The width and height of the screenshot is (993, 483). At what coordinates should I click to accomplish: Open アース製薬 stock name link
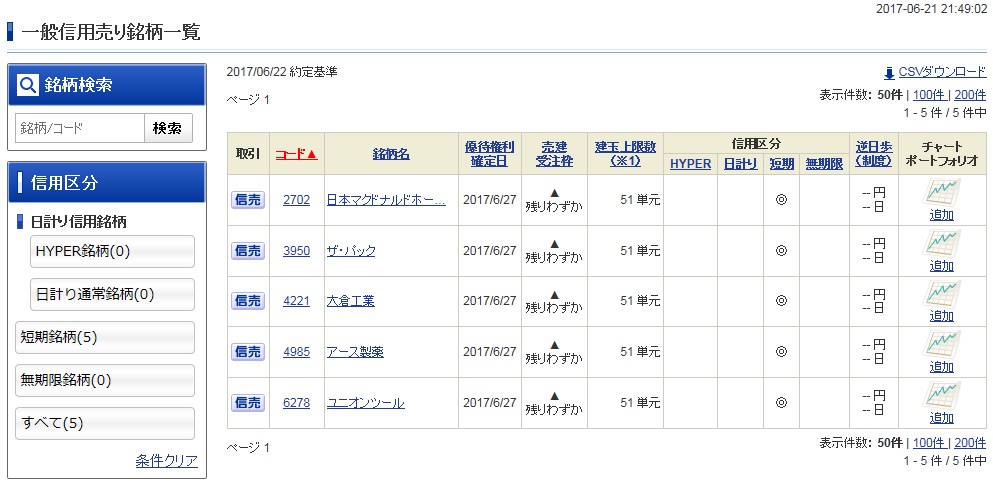(x=355, y=352)
